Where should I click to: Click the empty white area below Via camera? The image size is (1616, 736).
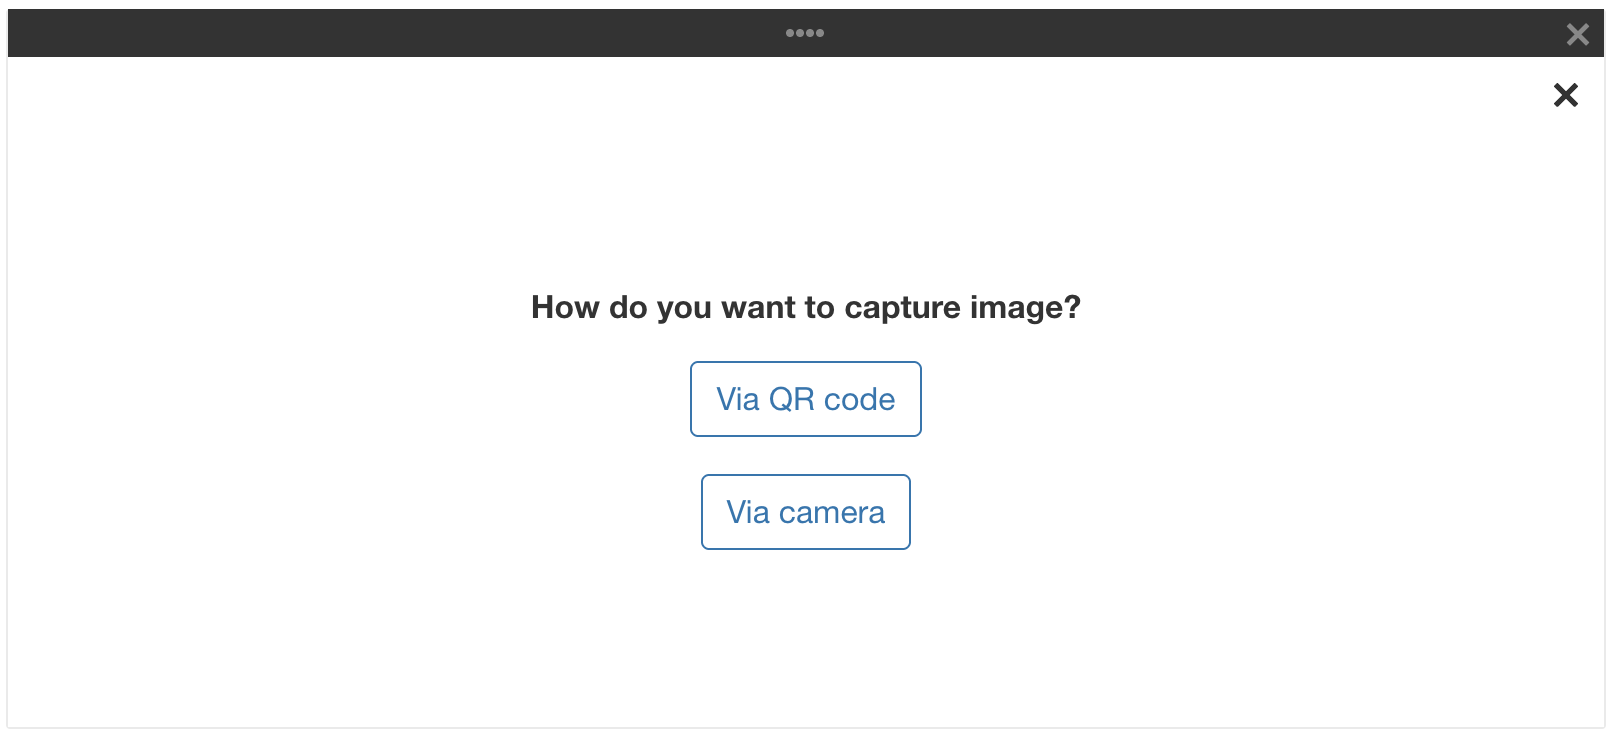pyautogui.click(x=806, y=640)
